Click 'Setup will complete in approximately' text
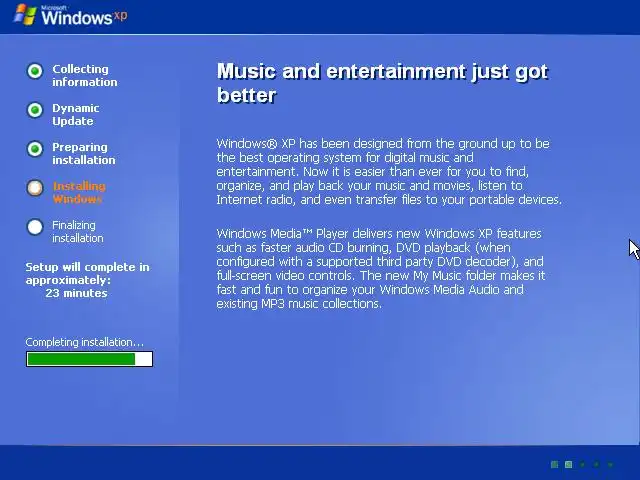The image size is (640, 480). tap(87, 273)
